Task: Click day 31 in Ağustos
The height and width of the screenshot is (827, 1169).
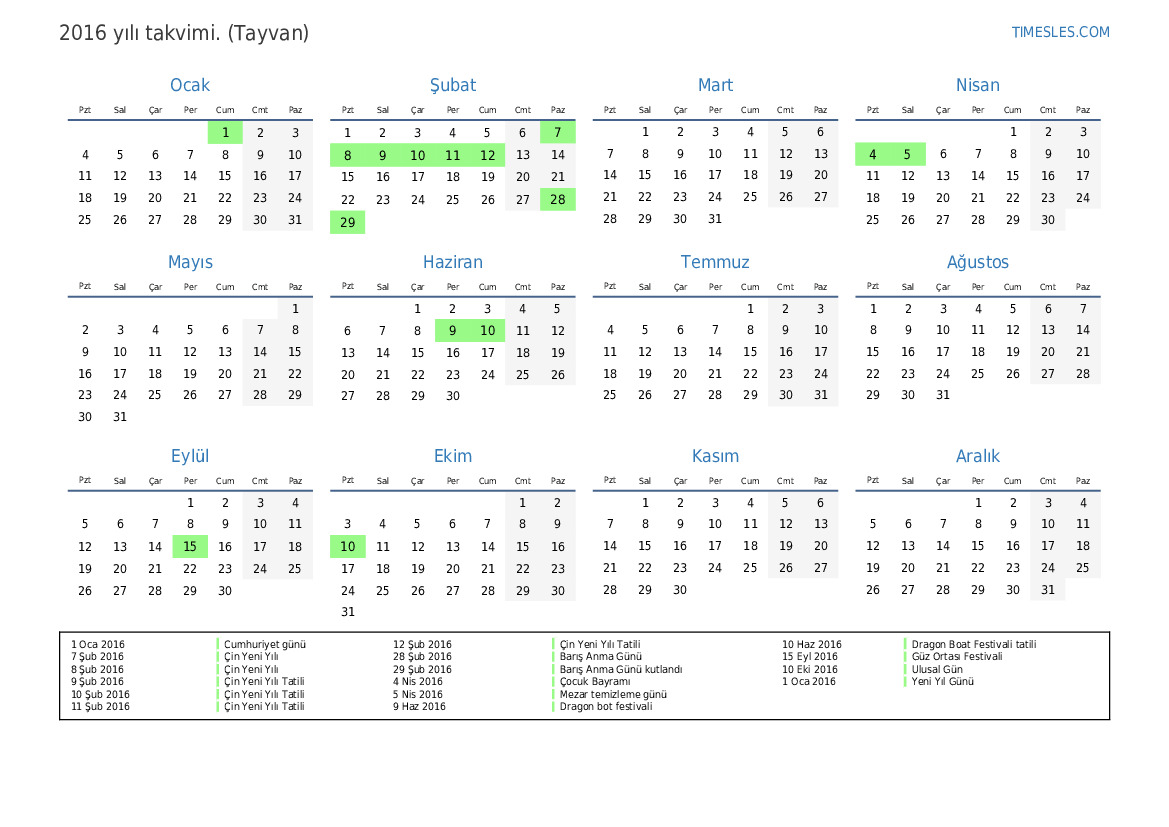Action: pos(942,395)
